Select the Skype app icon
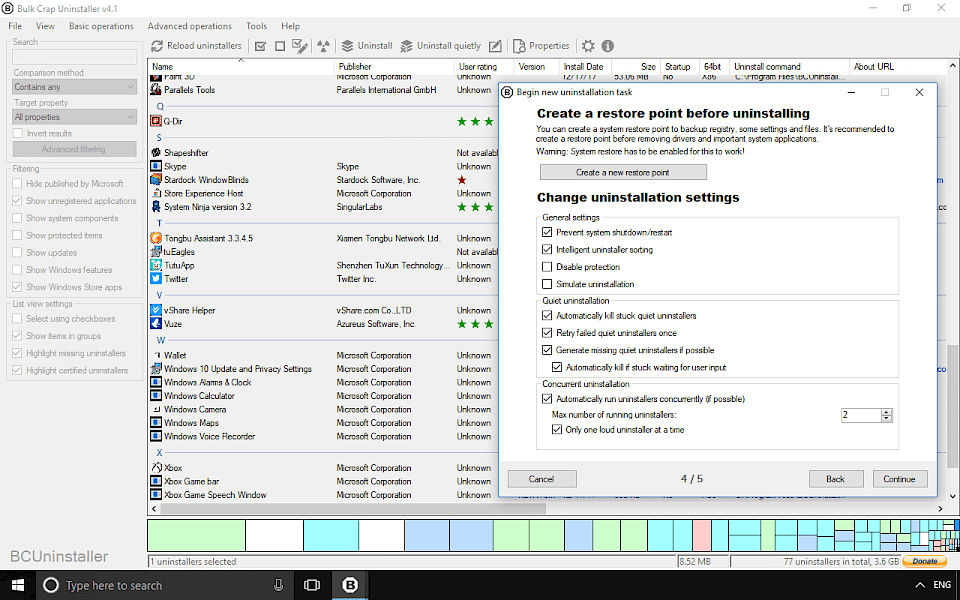Image resolution: width=960 pixels, height=600 pixels. click(156, 166)
